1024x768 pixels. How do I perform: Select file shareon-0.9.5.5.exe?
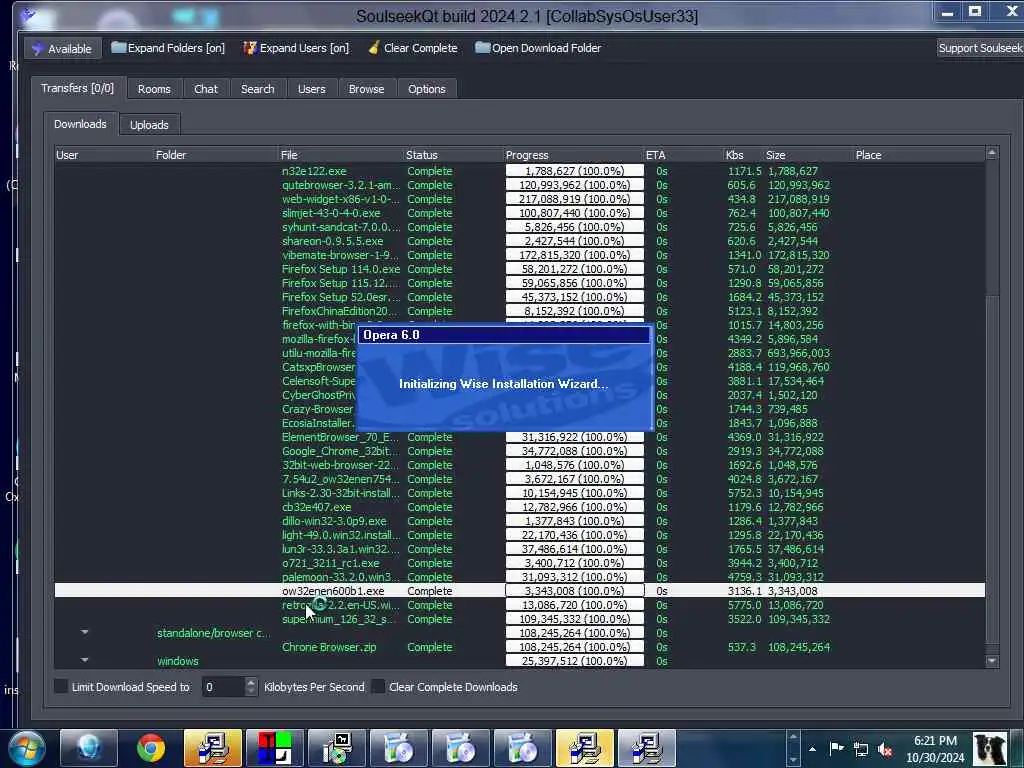pos(332,241)
